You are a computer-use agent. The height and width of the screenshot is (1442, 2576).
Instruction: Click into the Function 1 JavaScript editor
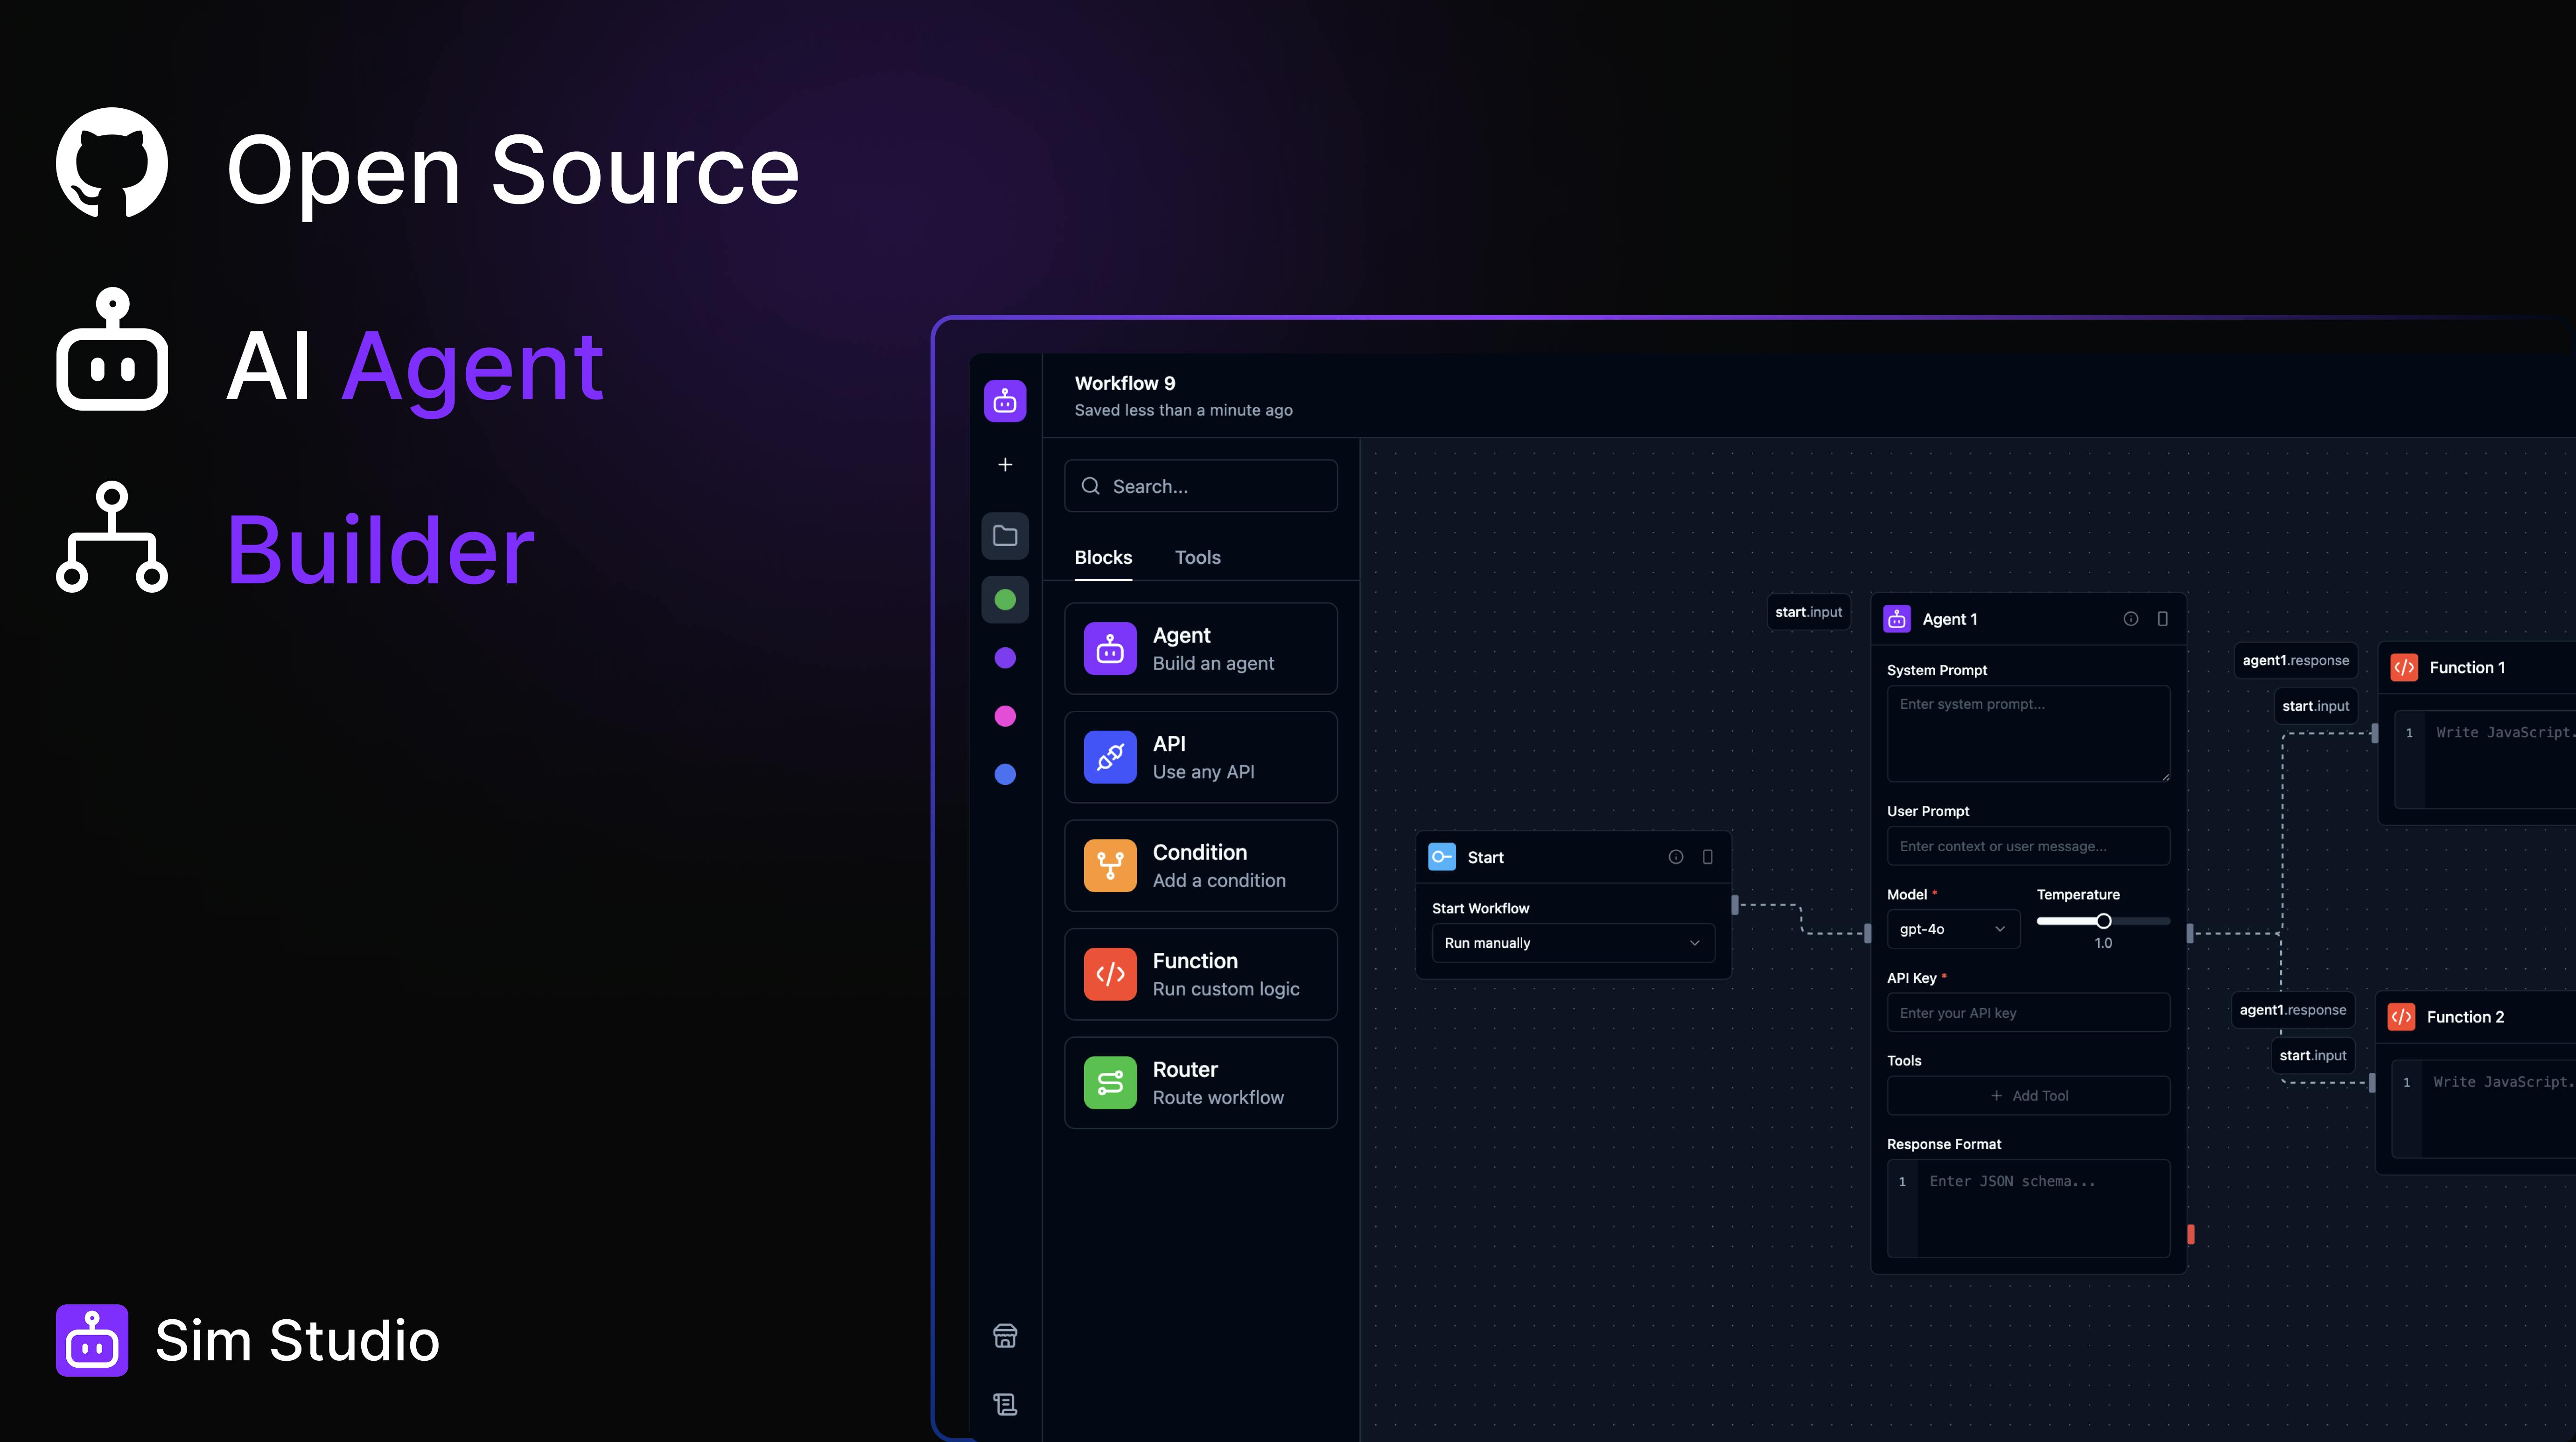2485,760
